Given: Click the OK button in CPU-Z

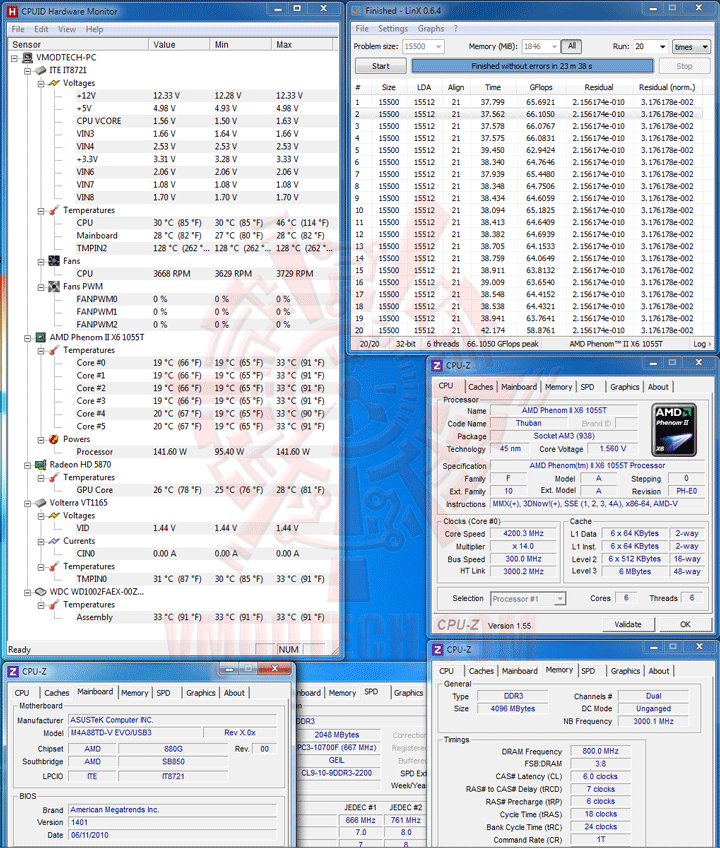Looking at the screenshot, I should click(x=685, y=624).
